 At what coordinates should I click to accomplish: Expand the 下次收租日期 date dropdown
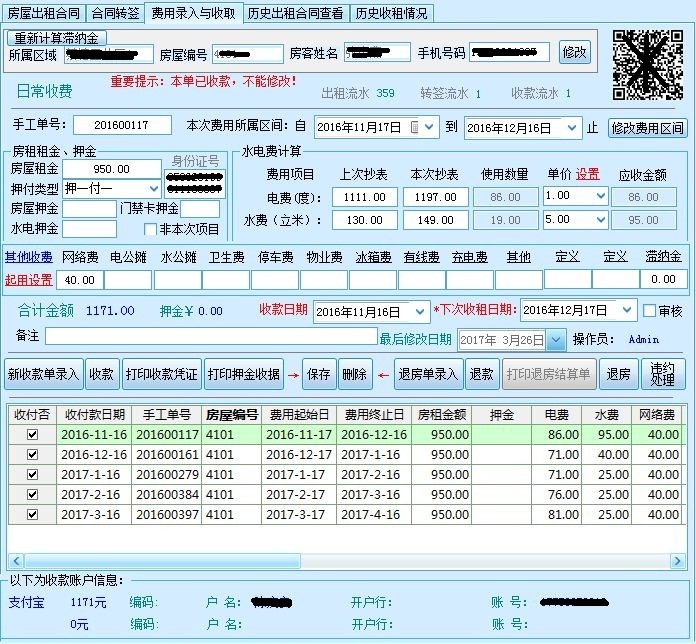(627, 311)
